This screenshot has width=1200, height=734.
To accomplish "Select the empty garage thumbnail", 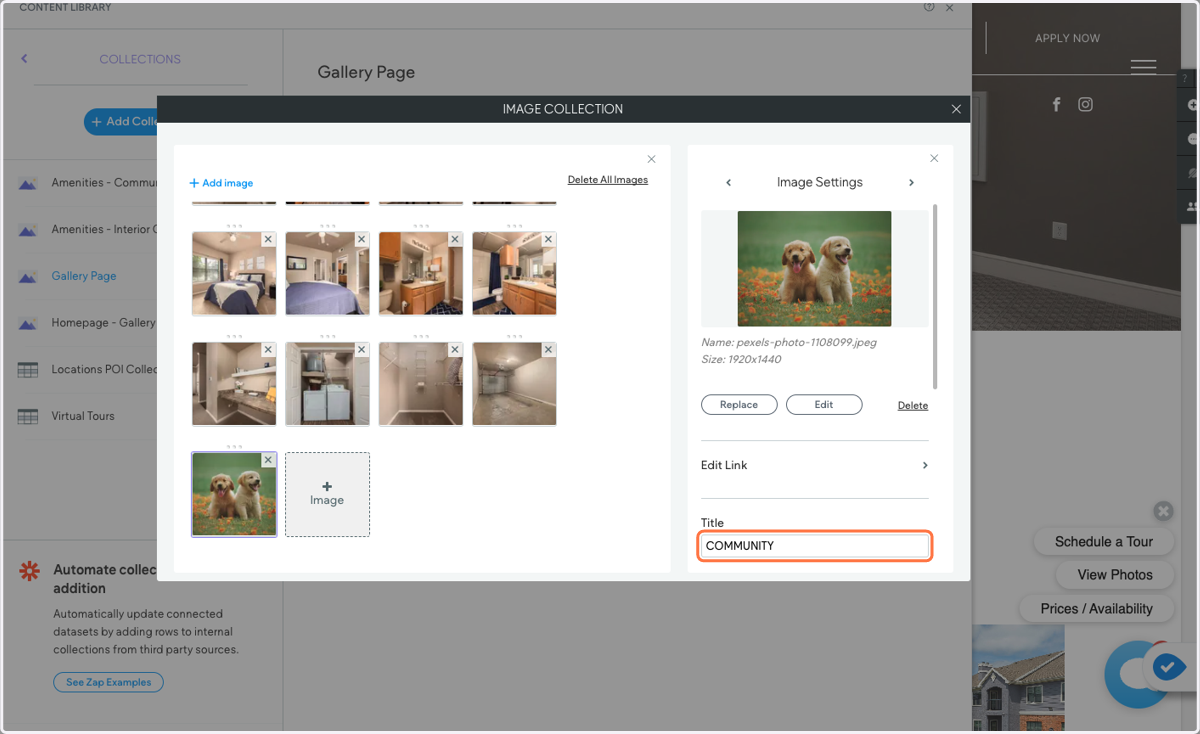I will click(514, 384).
